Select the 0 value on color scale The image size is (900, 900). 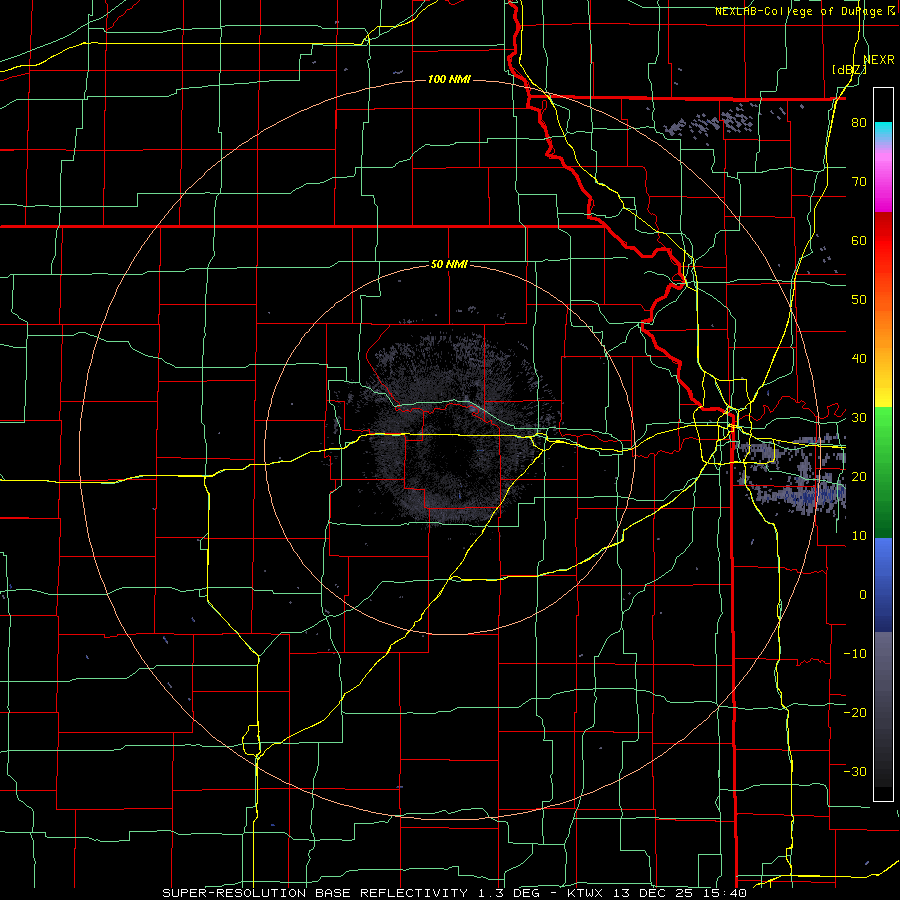pyautogui.click(x=863, y=595)
